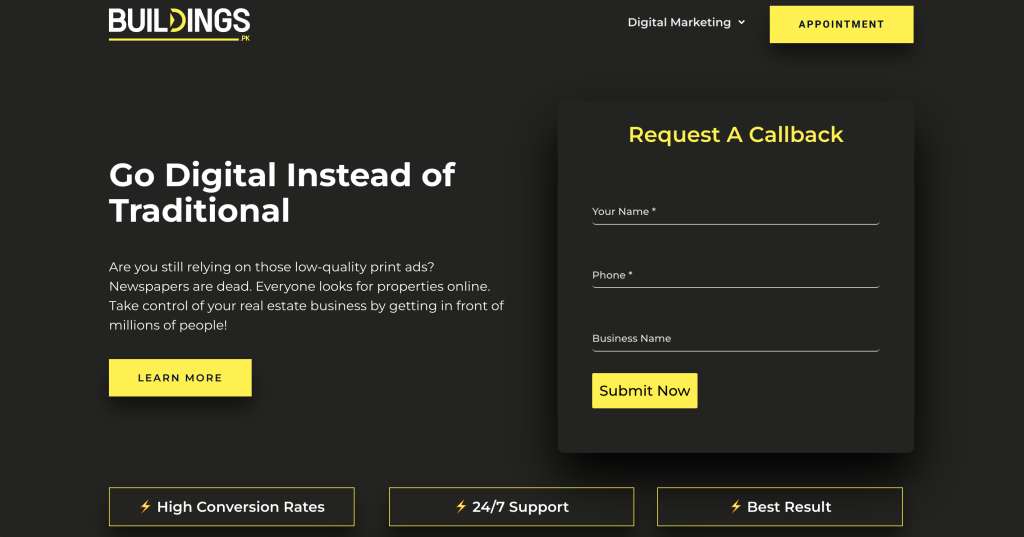Select the Phone input field
1024x537 pixels.
point(735,275)
